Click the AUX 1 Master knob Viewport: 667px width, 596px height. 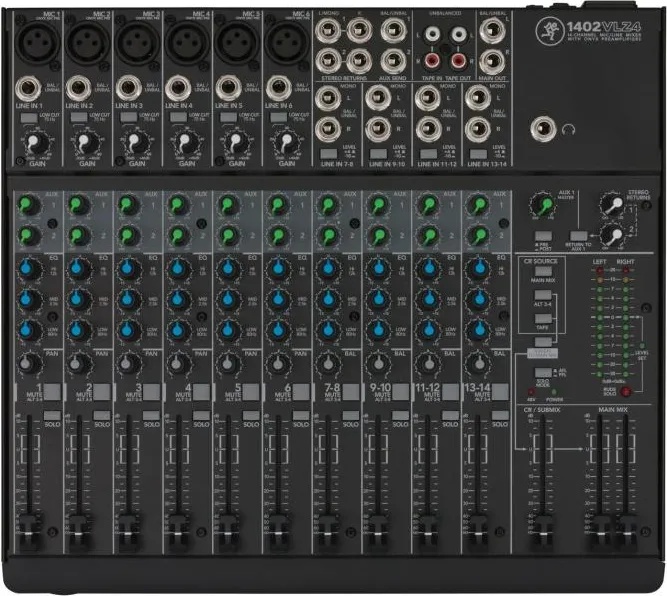(543, 205)
